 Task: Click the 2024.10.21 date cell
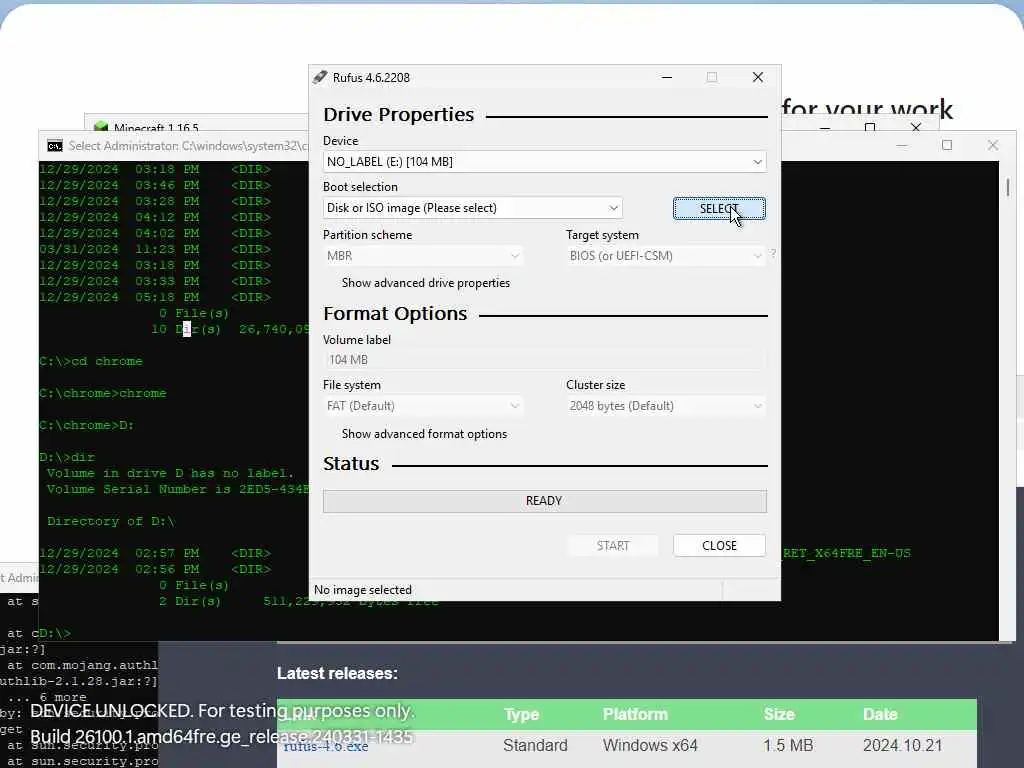pos(903,745)
